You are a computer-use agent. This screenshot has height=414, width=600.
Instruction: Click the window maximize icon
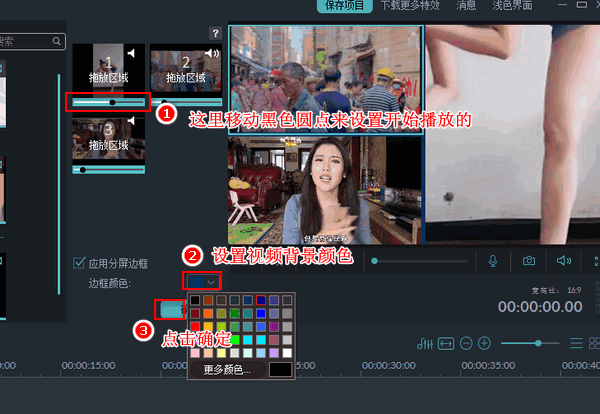[x=582, y=5]
